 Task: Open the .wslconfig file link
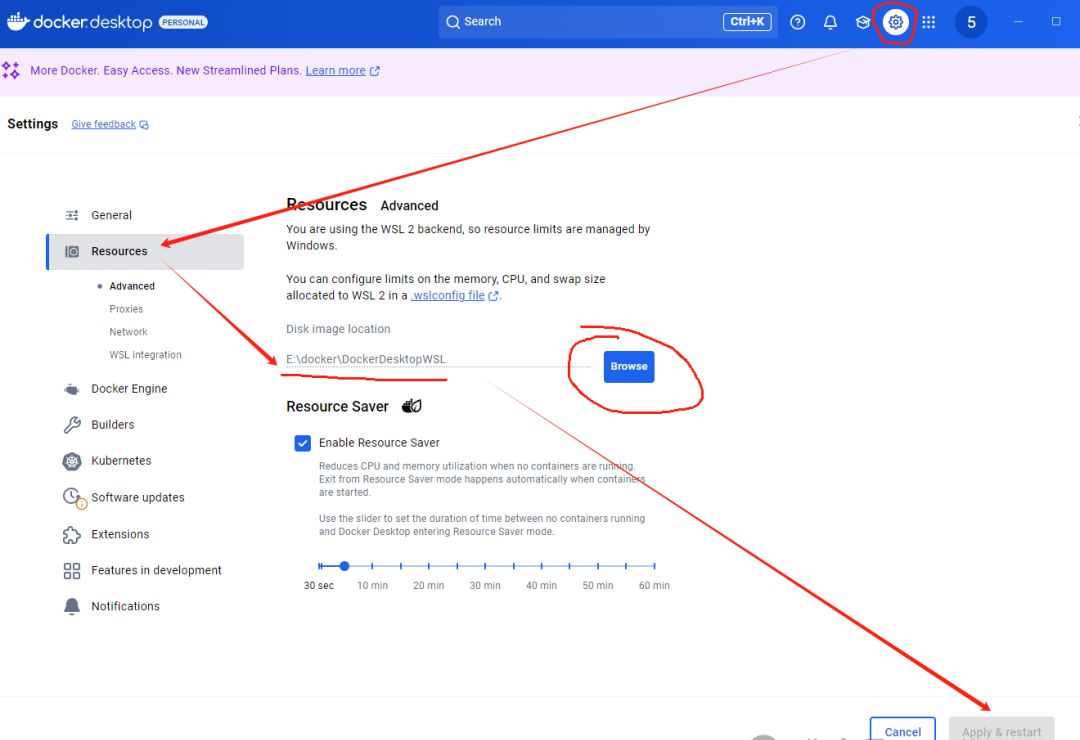click(x=449, y=296)
